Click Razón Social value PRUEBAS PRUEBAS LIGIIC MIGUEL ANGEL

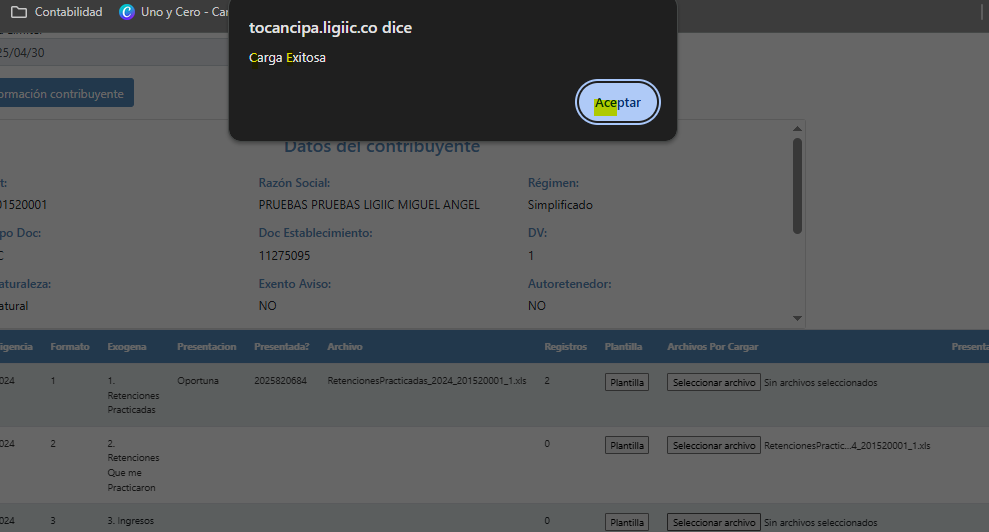click(x=369, y=204)
